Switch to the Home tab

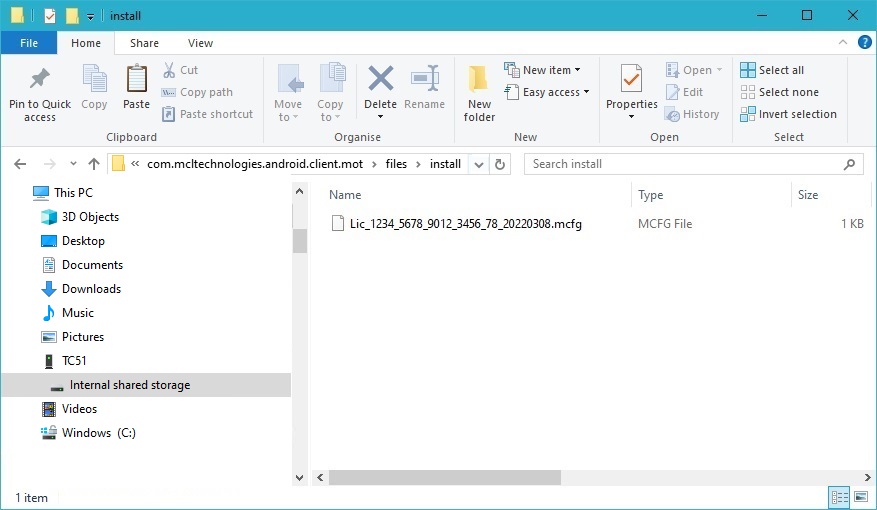click(86, 43)
